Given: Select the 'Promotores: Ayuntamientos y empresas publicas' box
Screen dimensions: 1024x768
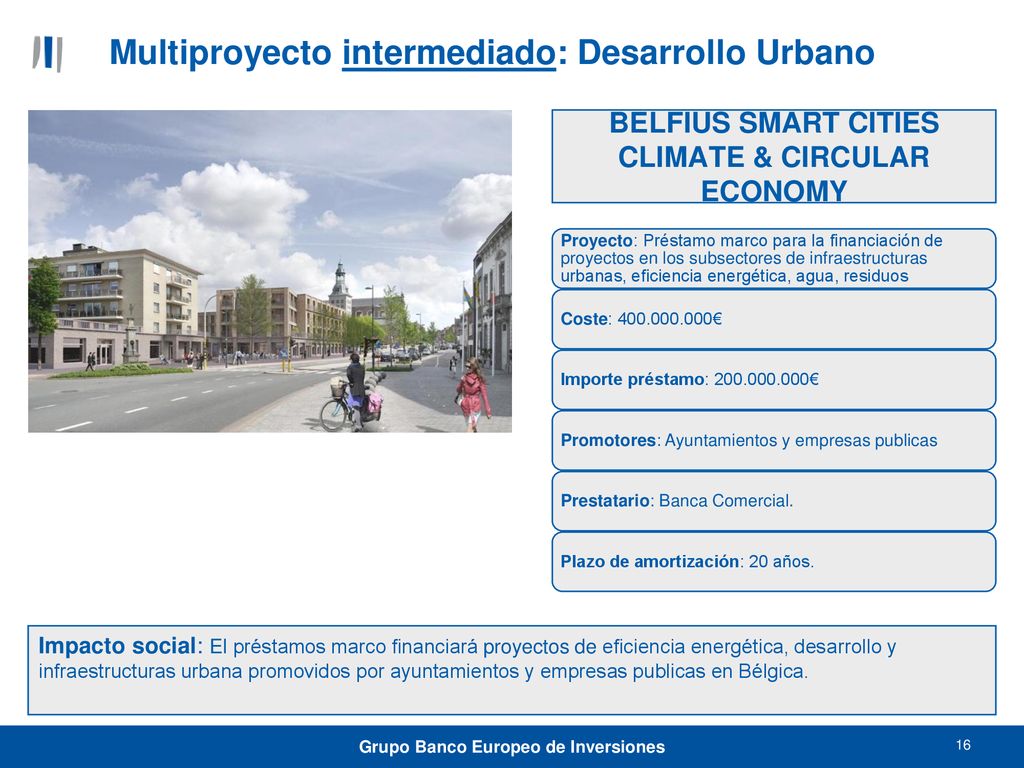Looking at the screenshot, I should [x=774, y=441].
